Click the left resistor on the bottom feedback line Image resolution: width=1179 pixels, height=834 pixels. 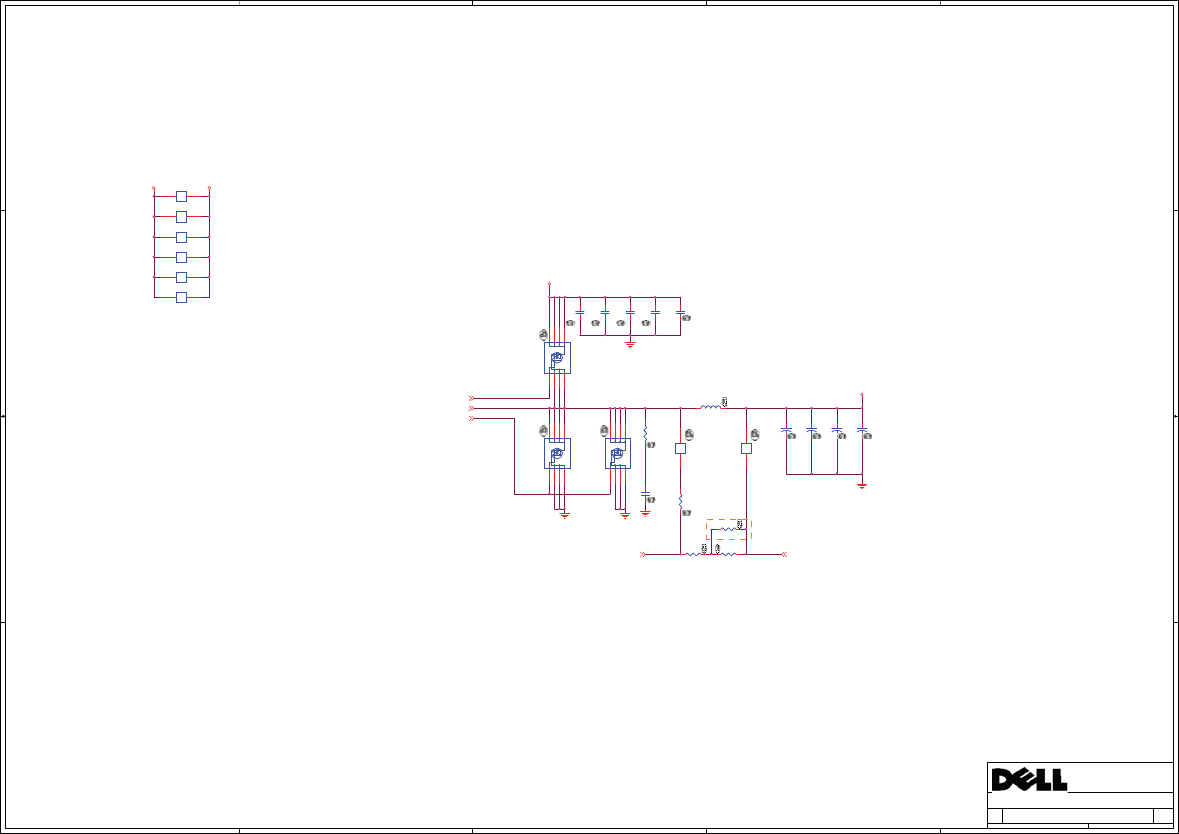pos(693,554)
